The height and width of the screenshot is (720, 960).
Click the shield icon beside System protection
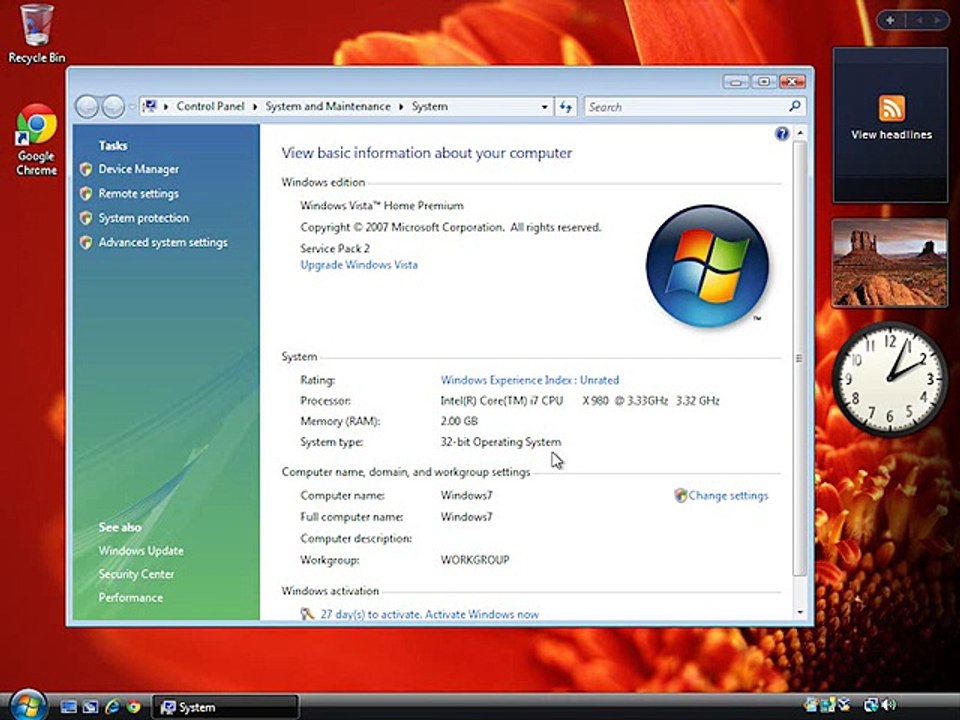pos(86,218)
